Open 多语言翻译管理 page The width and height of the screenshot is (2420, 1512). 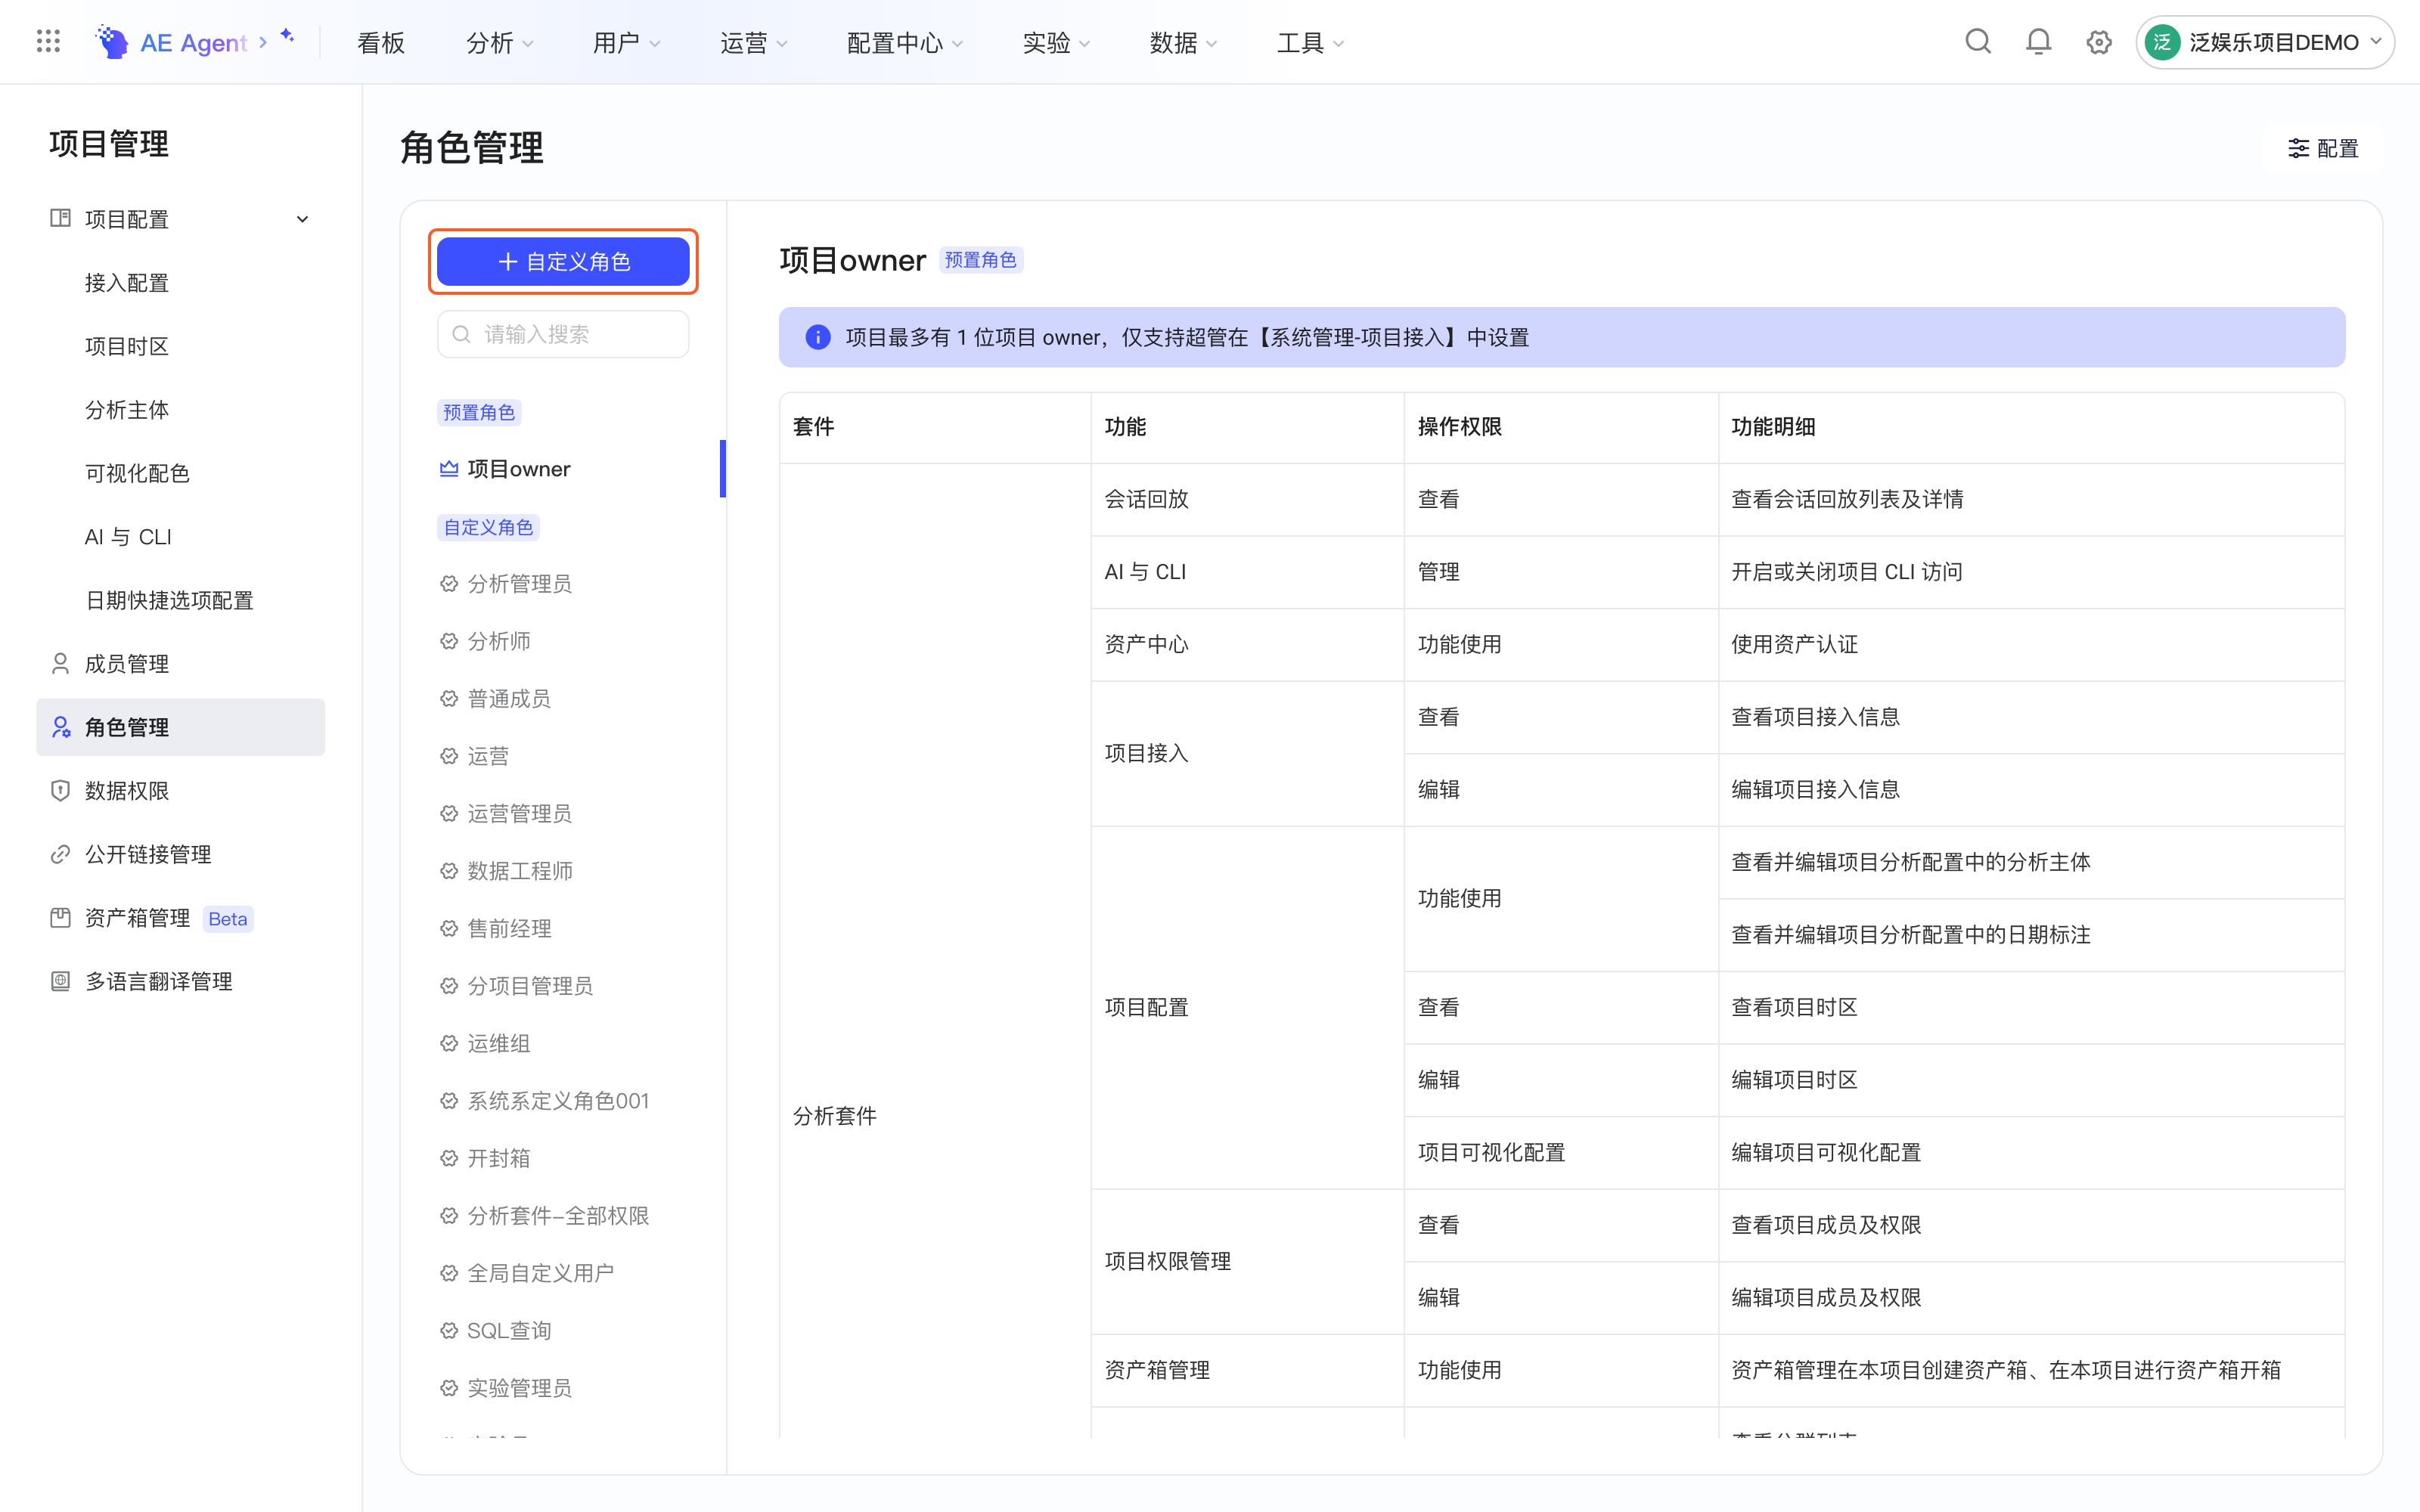(x=180, y=981)
